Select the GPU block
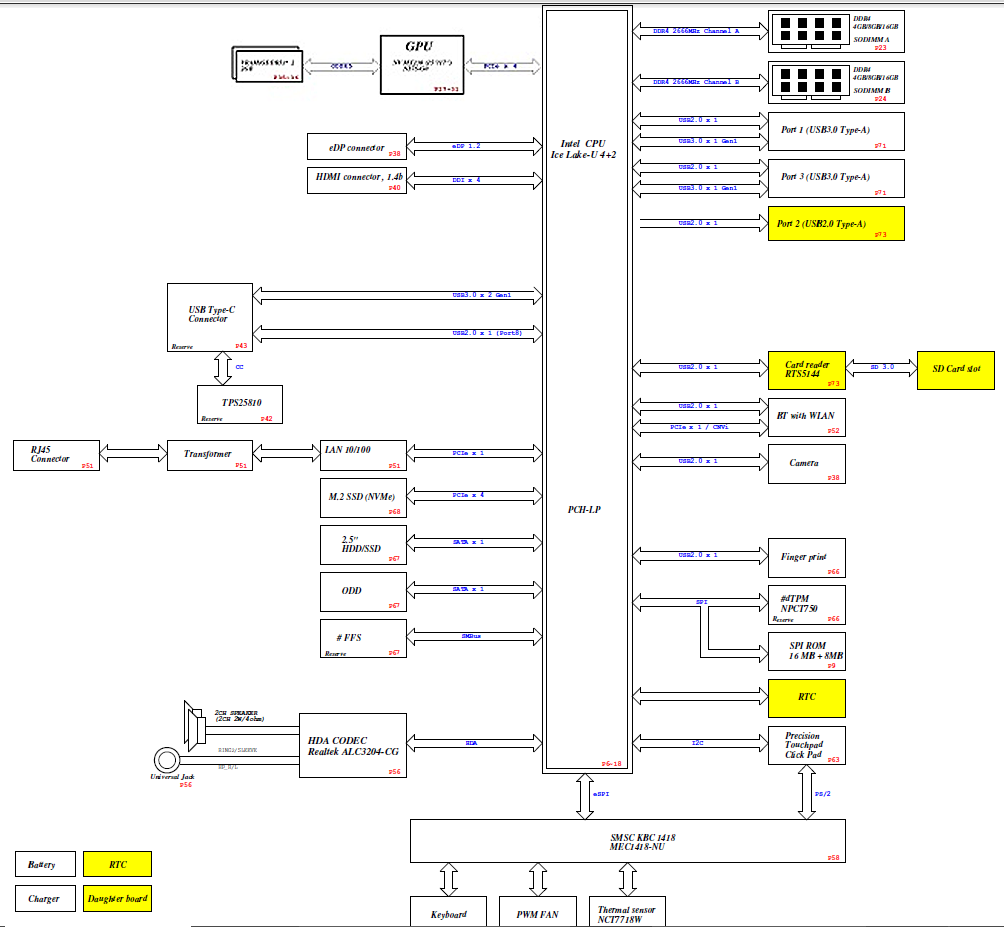The image size is (1004, 927). click(x=422, y=64)
